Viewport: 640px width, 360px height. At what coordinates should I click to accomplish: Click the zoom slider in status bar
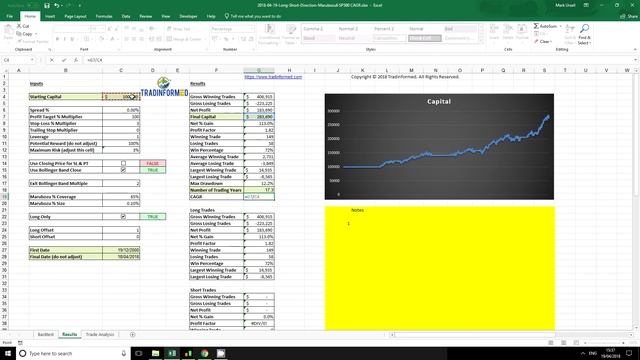(x=604, y=342)
